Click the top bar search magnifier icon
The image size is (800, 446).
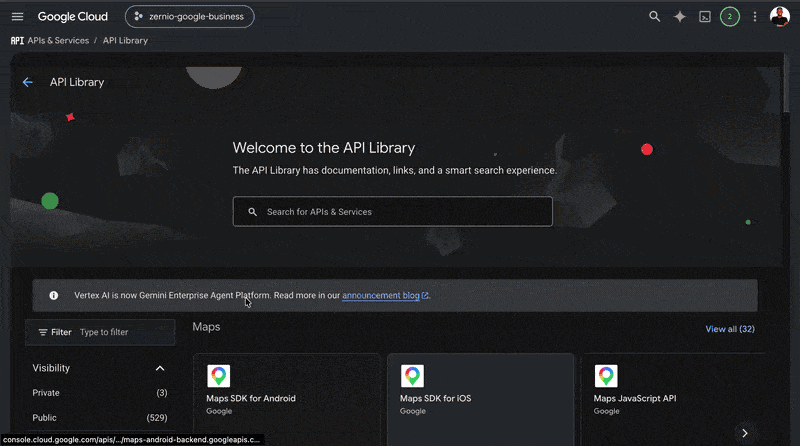(x=654, y=17)
